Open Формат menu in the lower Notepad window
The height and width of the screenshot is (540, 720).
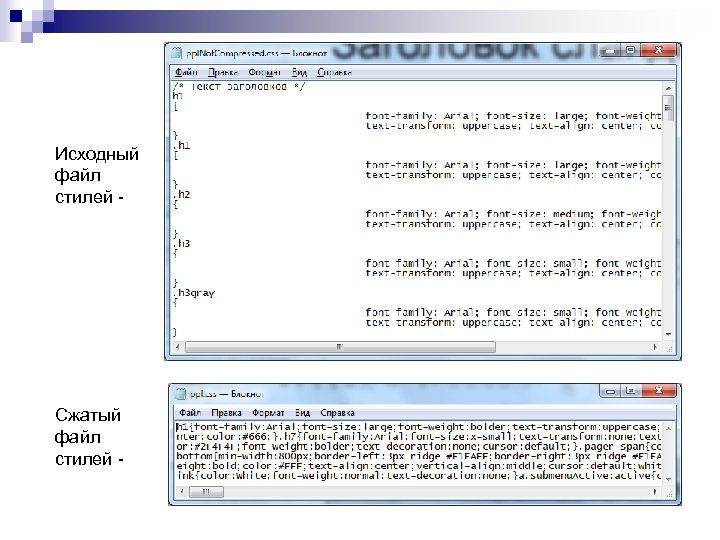click(x=268, y=412)
